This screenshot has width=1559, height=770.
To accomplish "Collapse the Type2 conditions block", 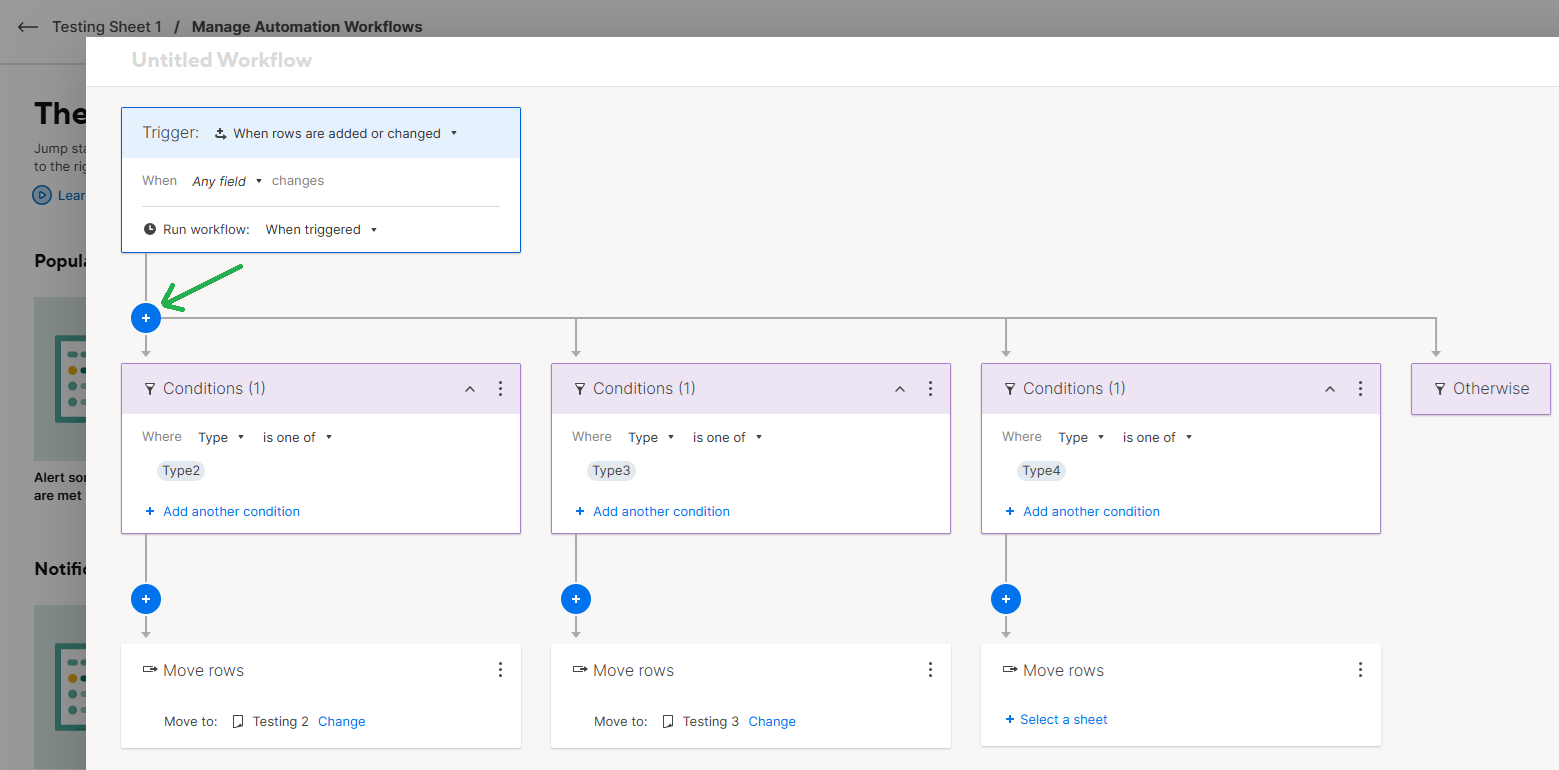I will [x=470, y=389].
